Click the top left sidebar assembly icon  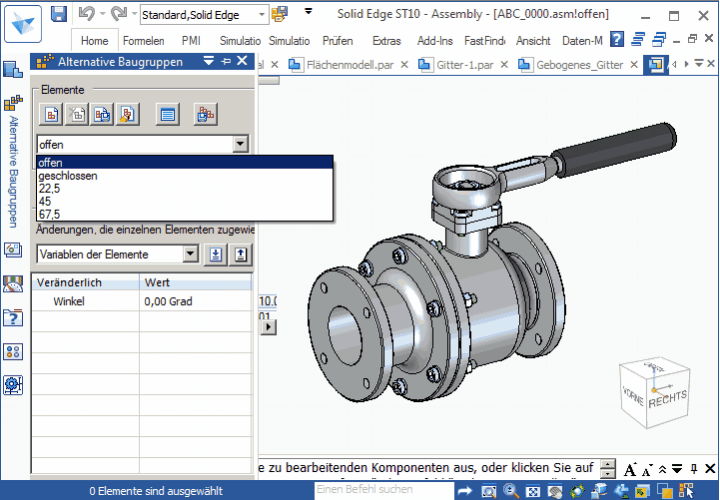(x=13, y=69)
